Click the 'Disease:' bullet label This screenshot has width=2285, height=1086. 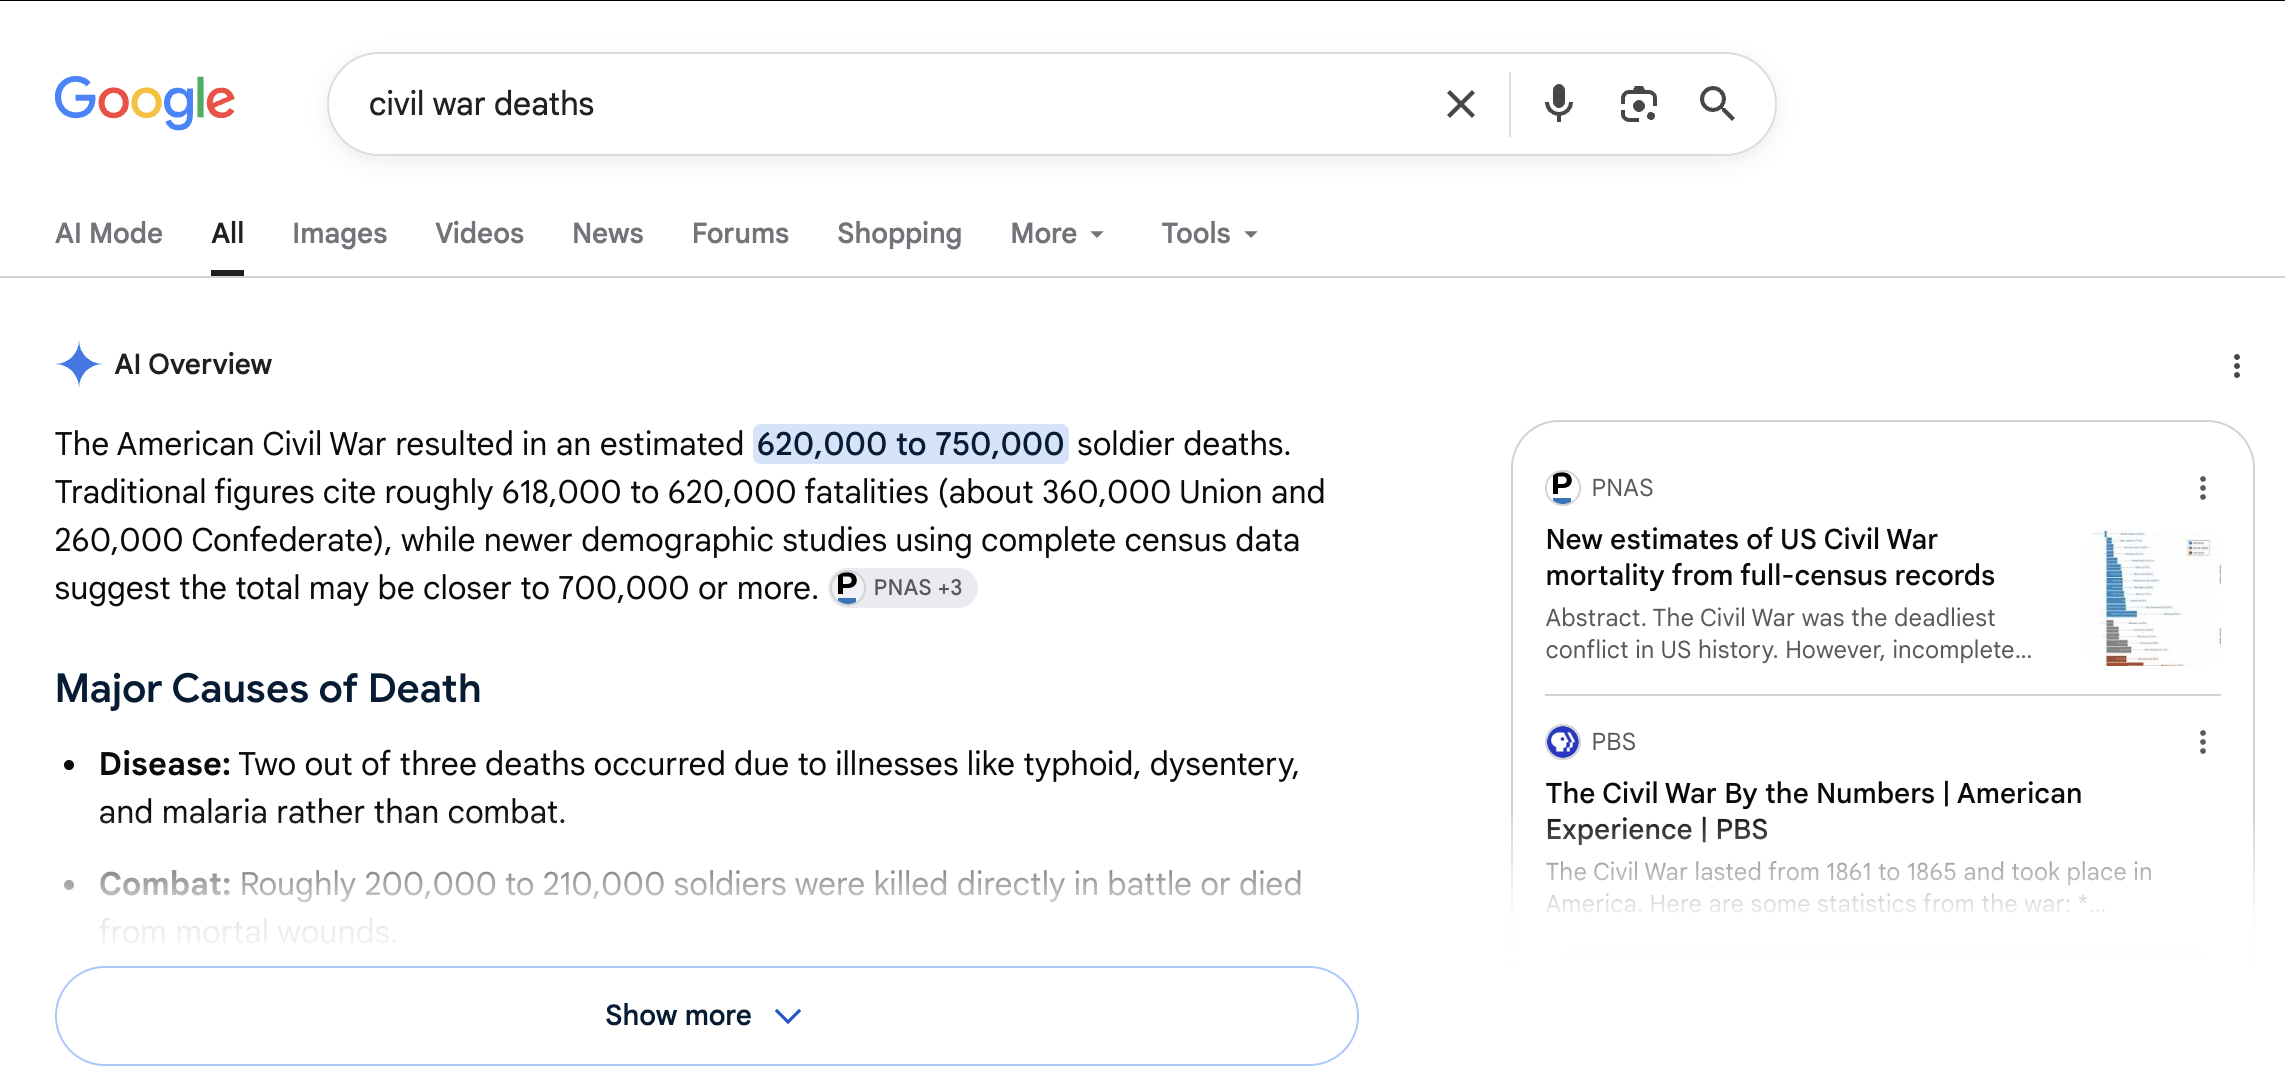165,764
